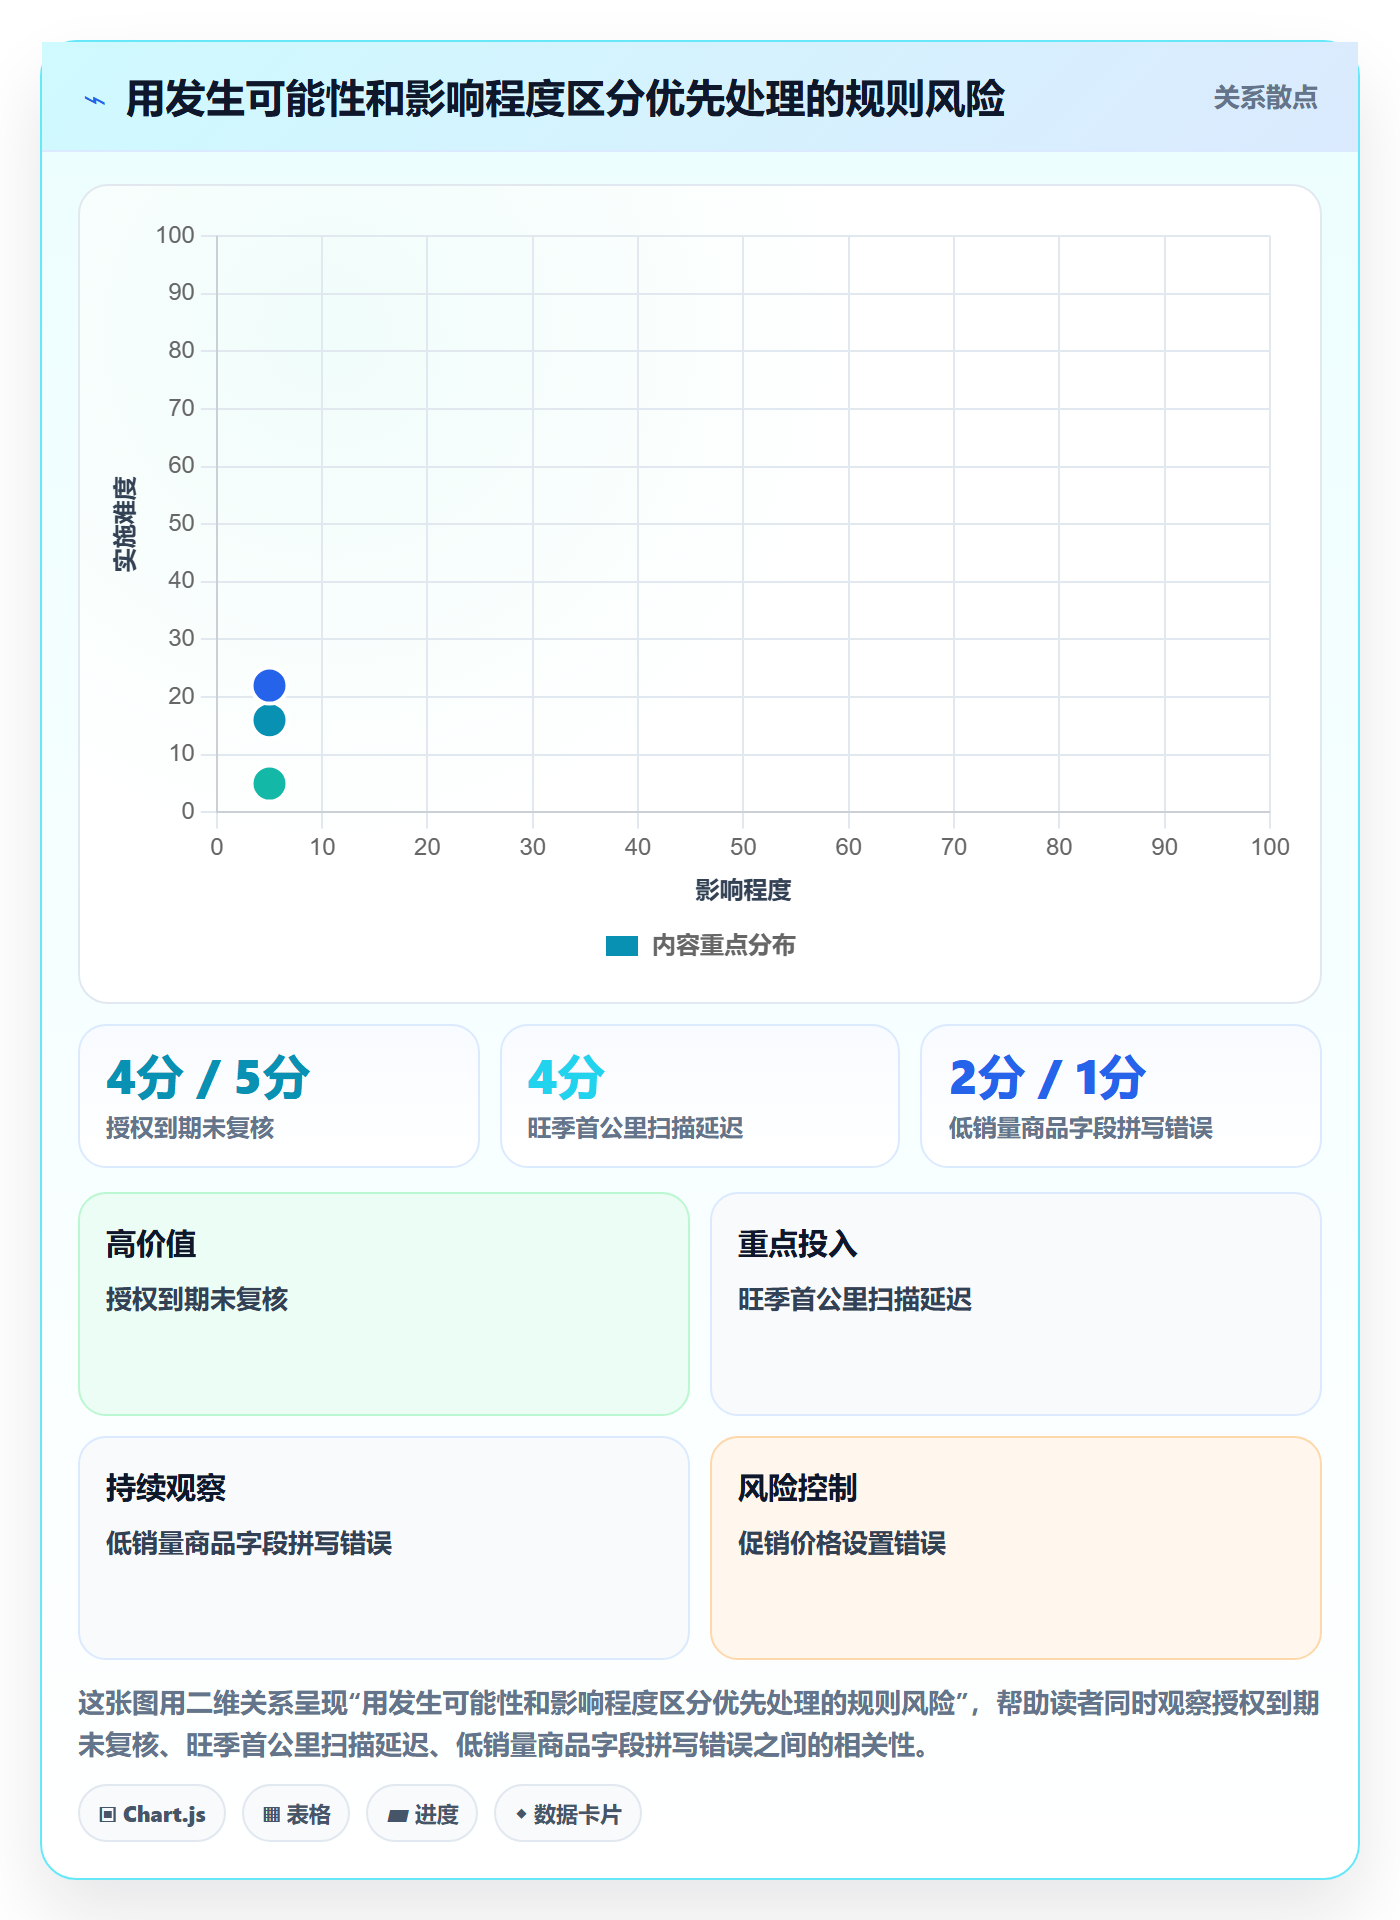Click the 数据卡片 tag chip
The height and width of the screenshot is (1920, 1400).
click(x=568, y=1814)
